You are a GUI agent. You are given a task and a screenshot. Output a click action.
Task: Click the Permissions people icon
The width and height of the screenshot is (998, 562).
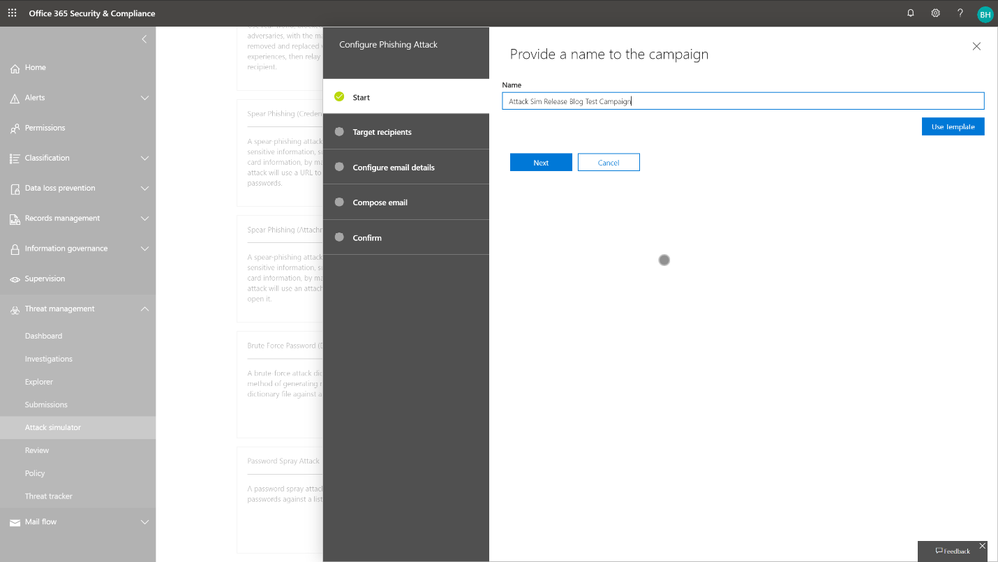click(x=15, y=129)
